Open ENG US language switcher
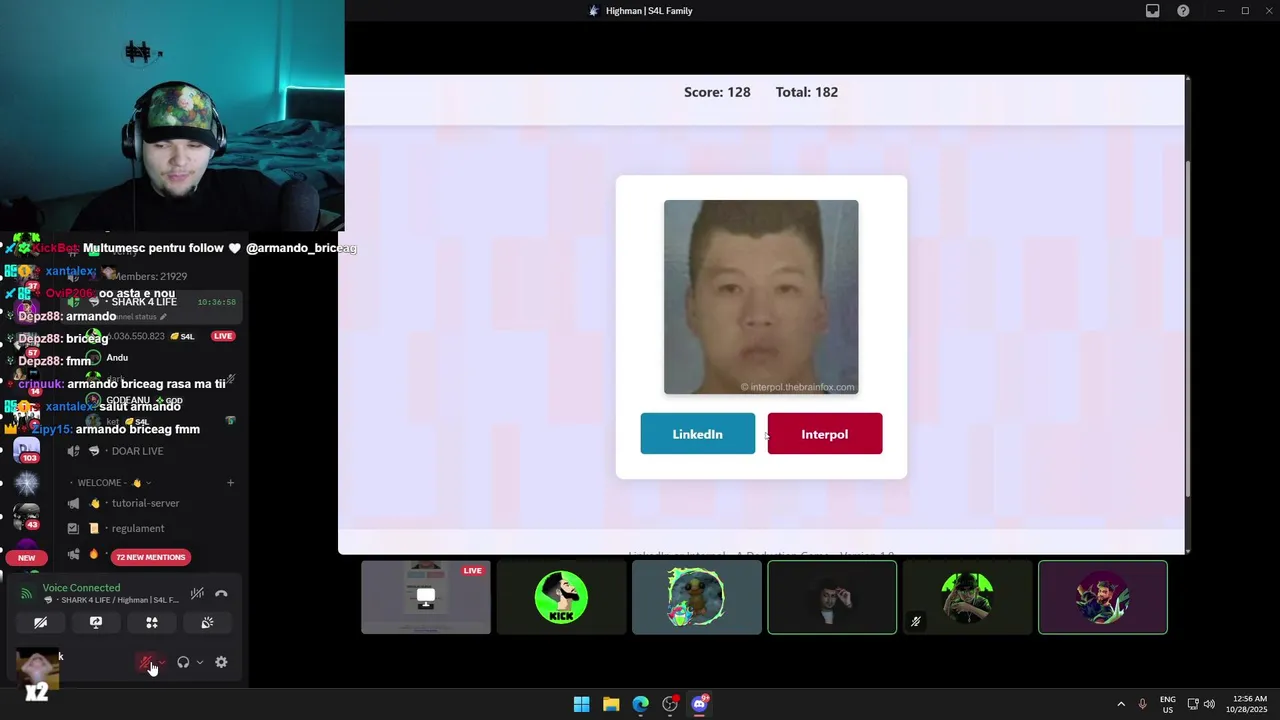 click(x=1167, y=704)
